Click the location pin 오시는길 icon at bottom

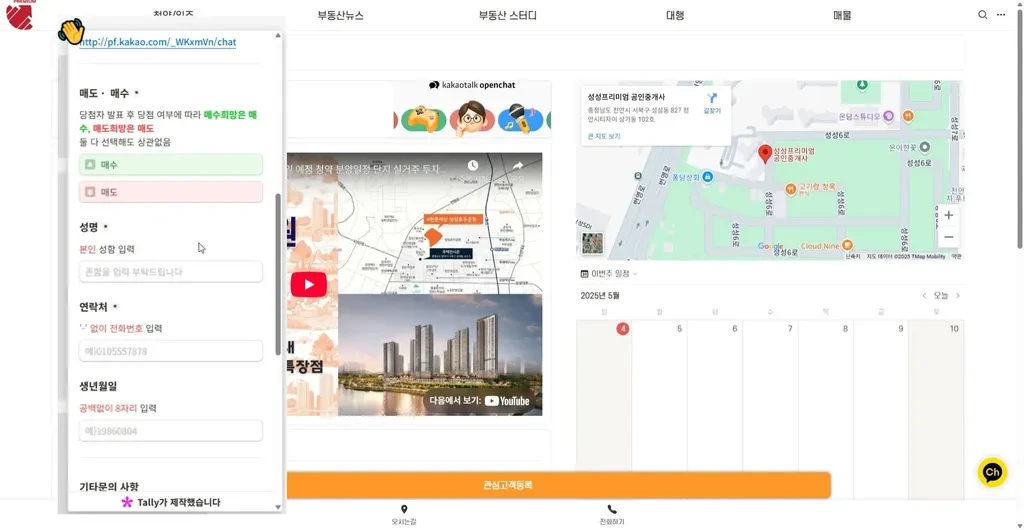tap(404, 509)
